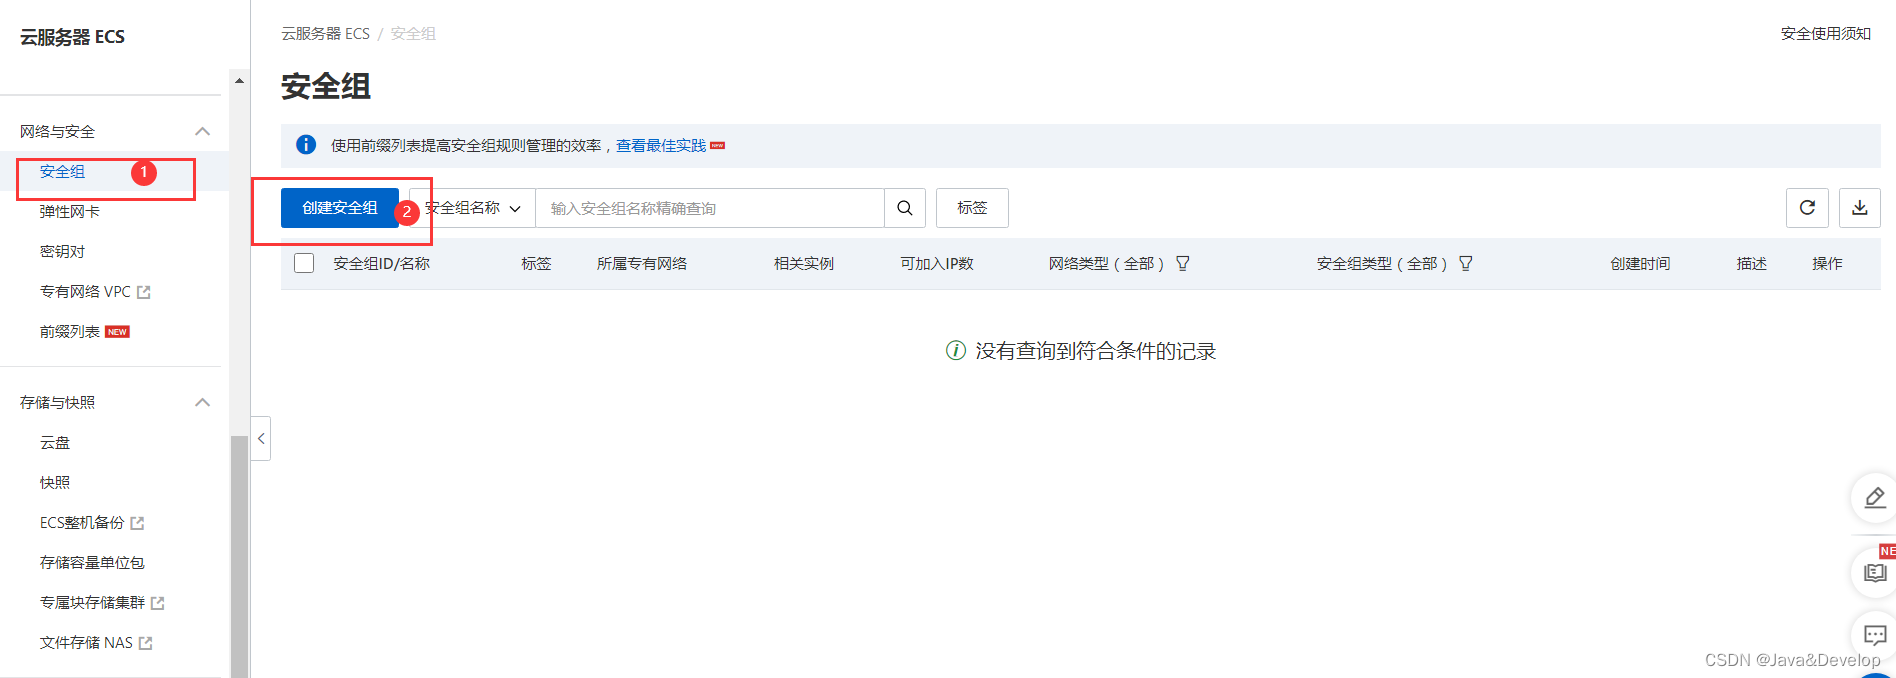The width and height of the screenshot is (1896, 678).
Task: Click the 创建时间 column header
Action: coord(1640,264)
